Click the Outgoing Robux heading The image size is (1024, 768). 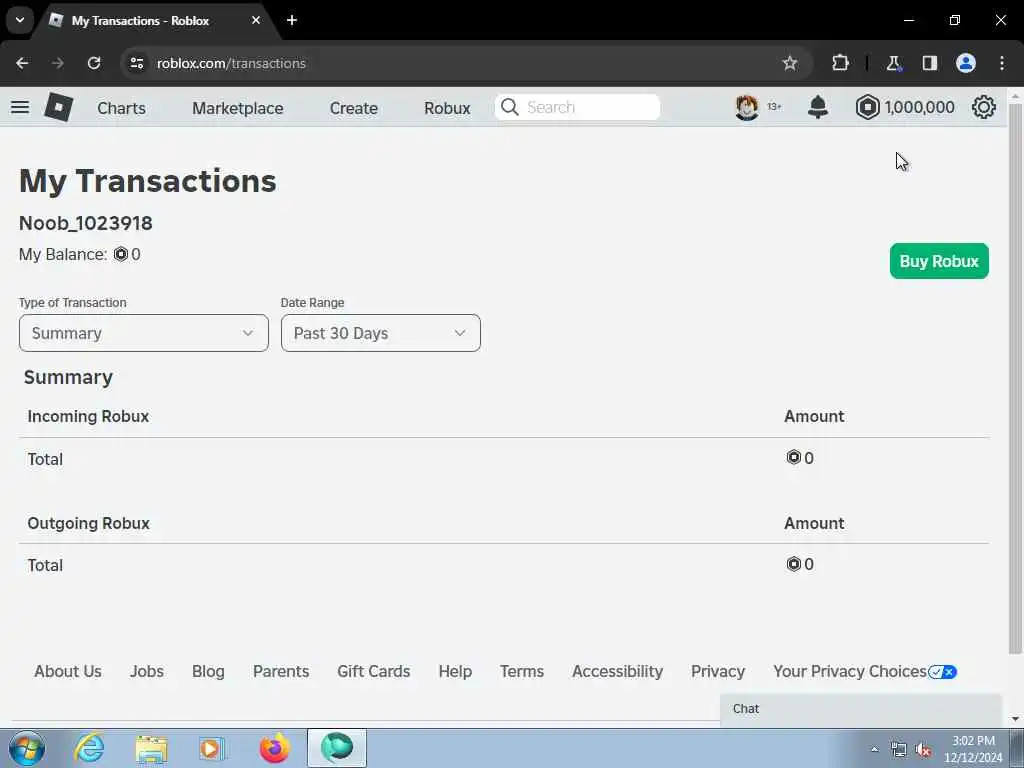click(88, 524)
